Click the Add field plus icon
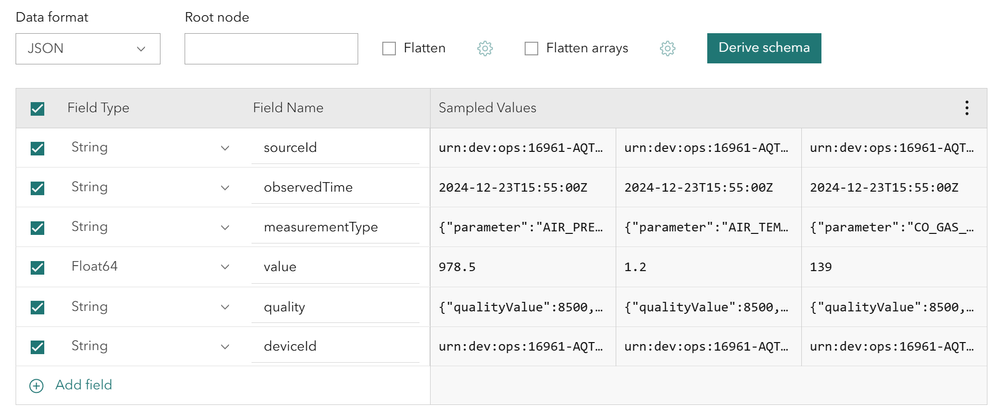This screenshot has height=416, width=998. tap(37, 385)
